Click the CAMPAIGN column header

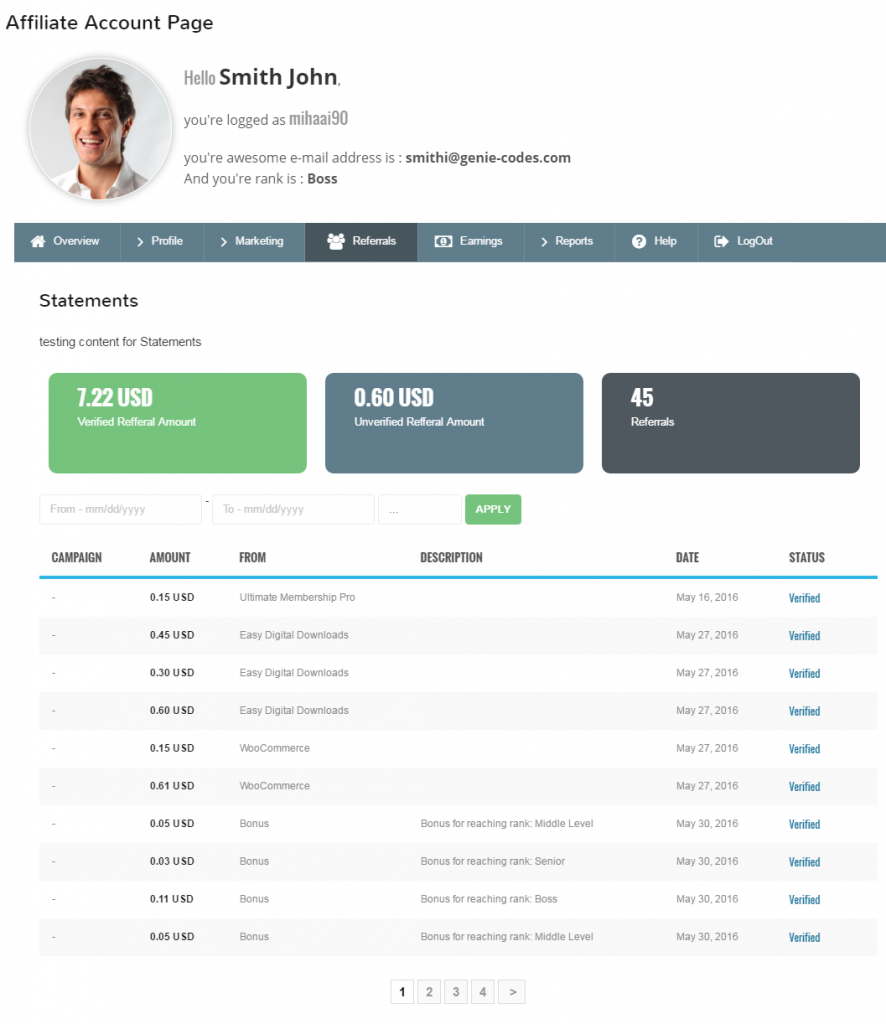pos(76,558)
